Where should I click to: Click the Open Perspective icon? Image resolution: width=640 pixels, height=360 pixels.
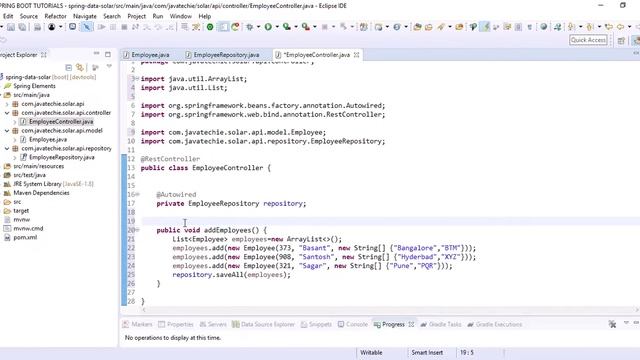pyautogui.click(x=621, y=40)
